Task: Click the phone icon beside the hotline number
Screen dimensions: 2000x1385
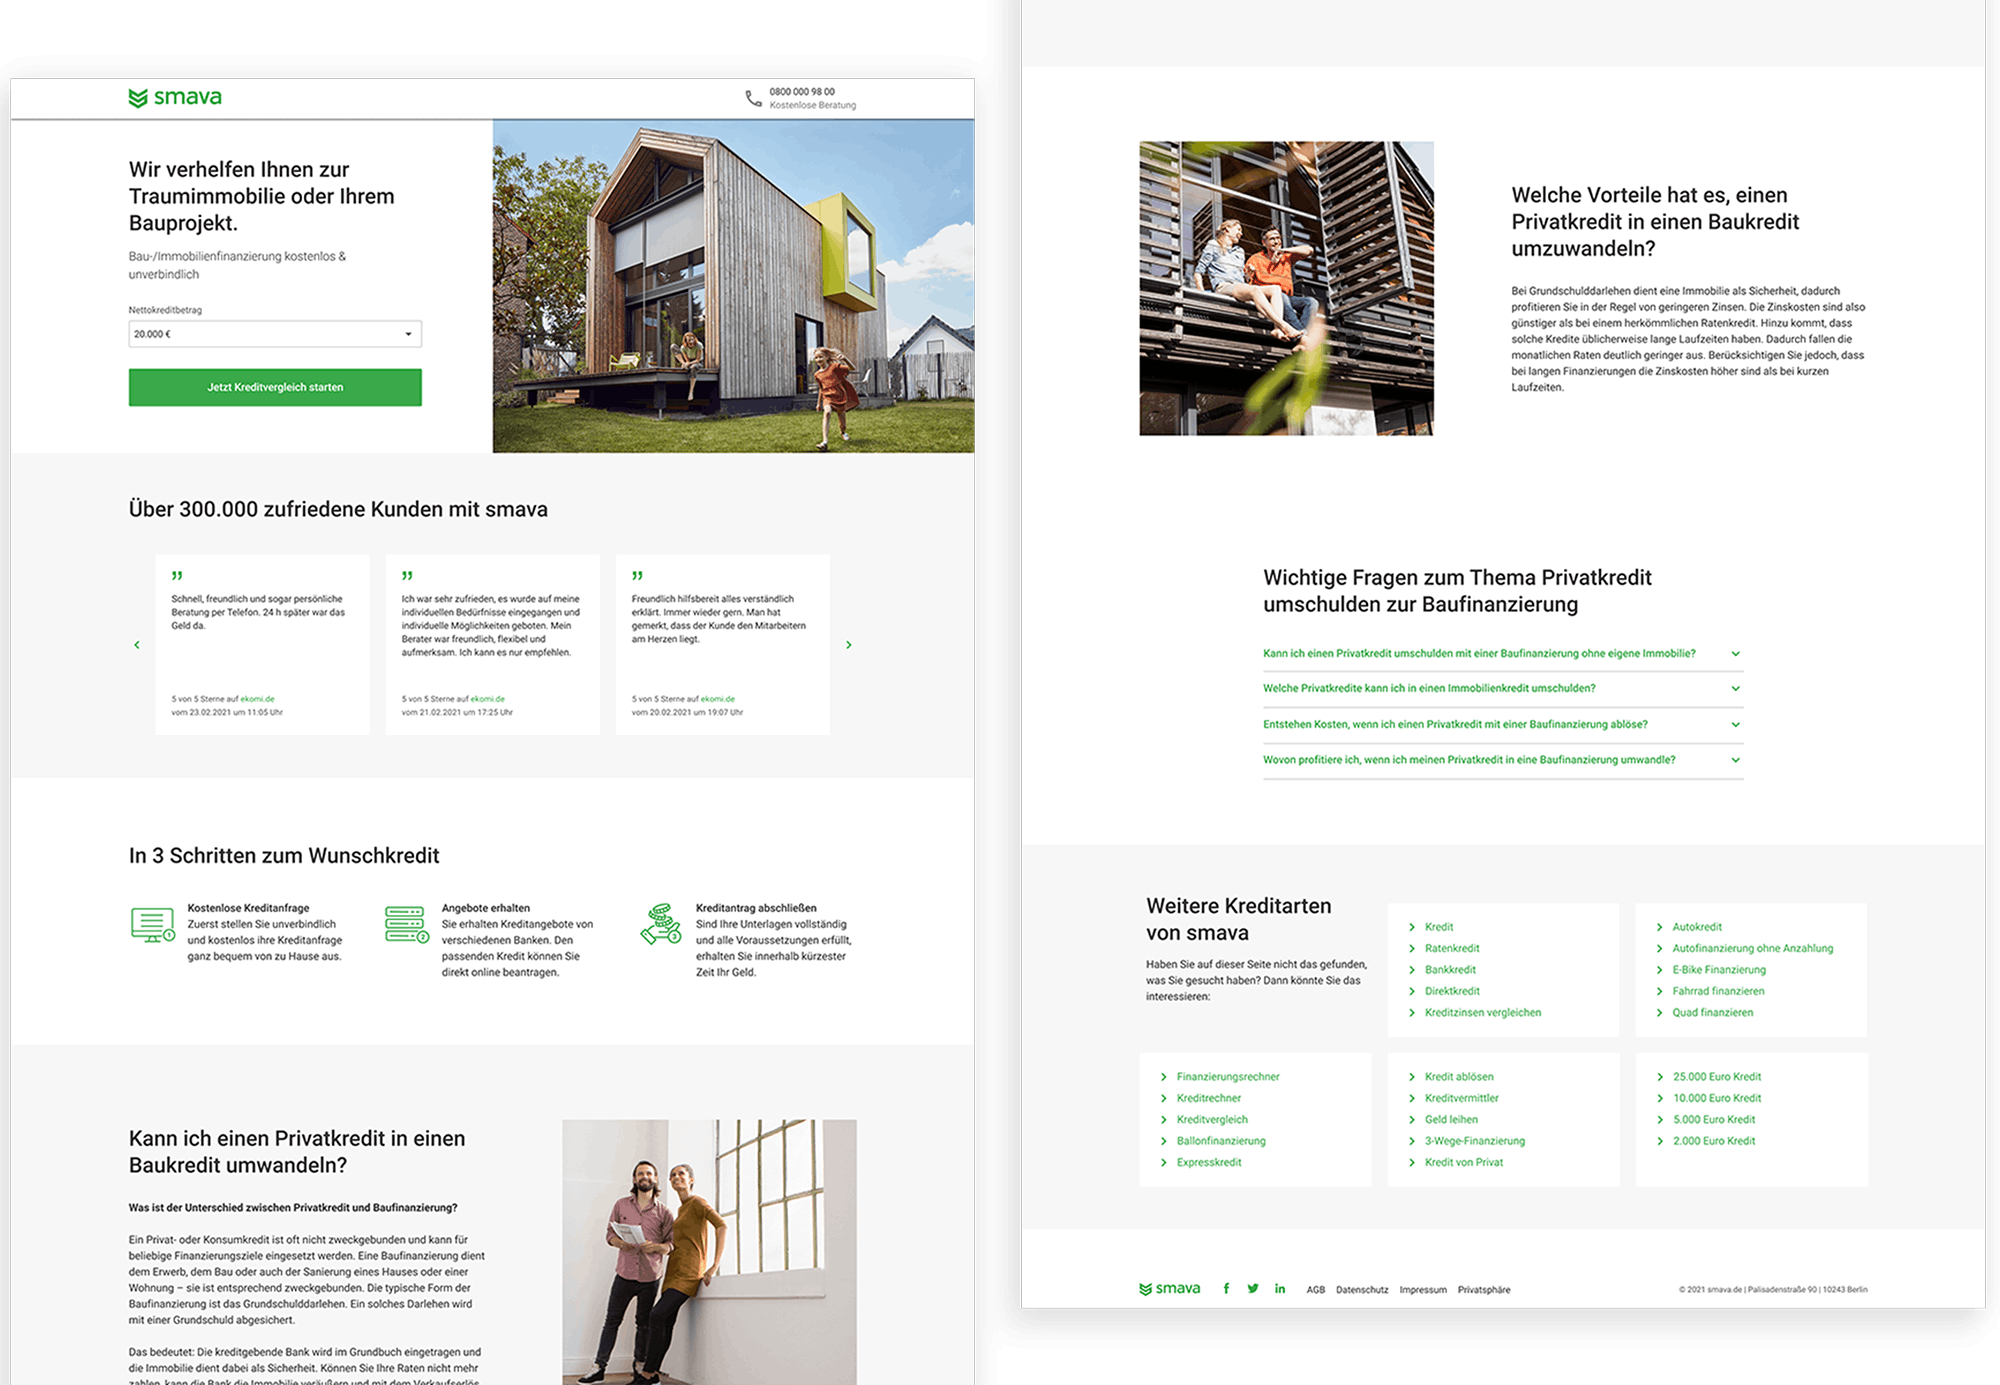Action: click(x=753, y=98)
